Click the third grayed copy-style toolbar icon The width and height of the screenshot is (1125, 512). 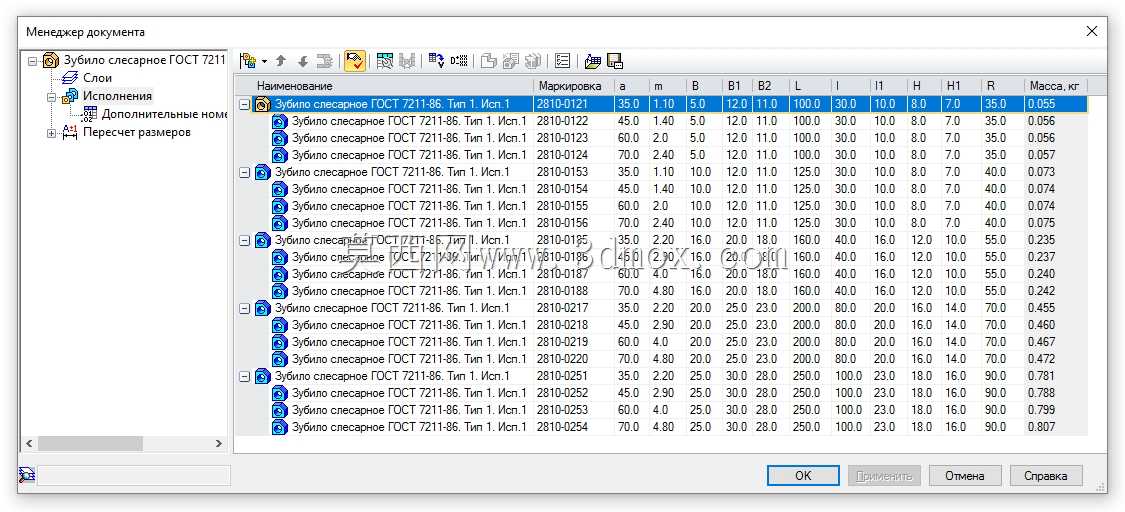[532, 62]
